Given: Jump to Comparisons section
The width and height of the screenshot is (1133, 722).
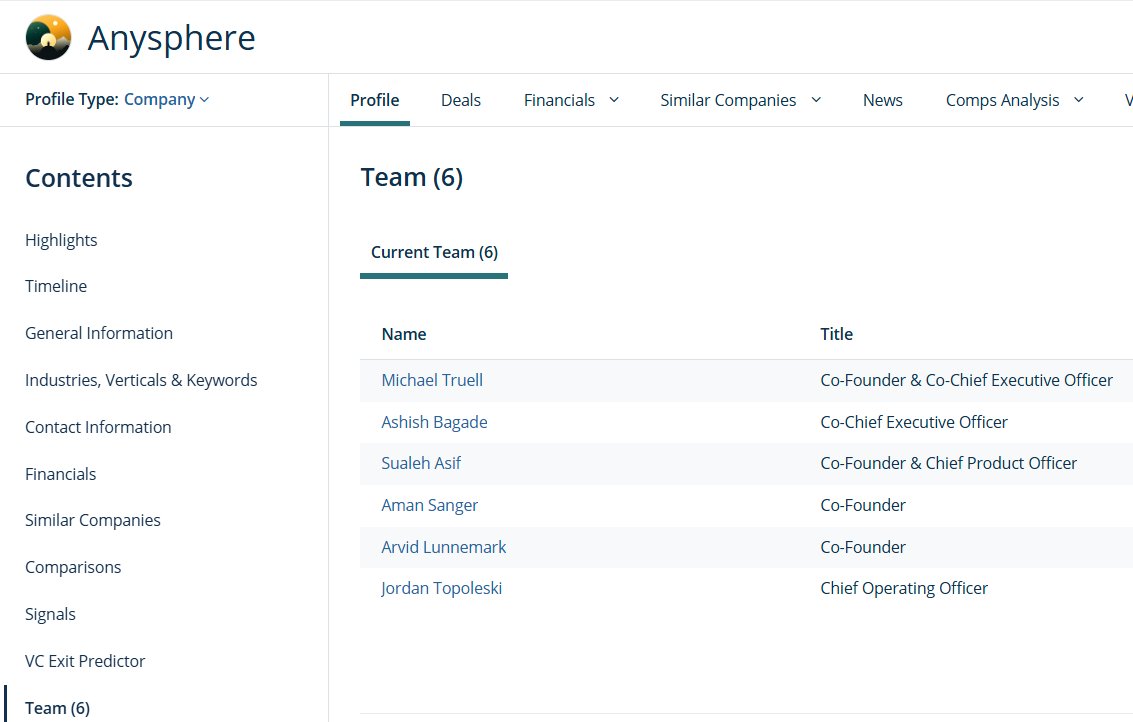Looking at the screenshot, I should (x=73, y=567).
